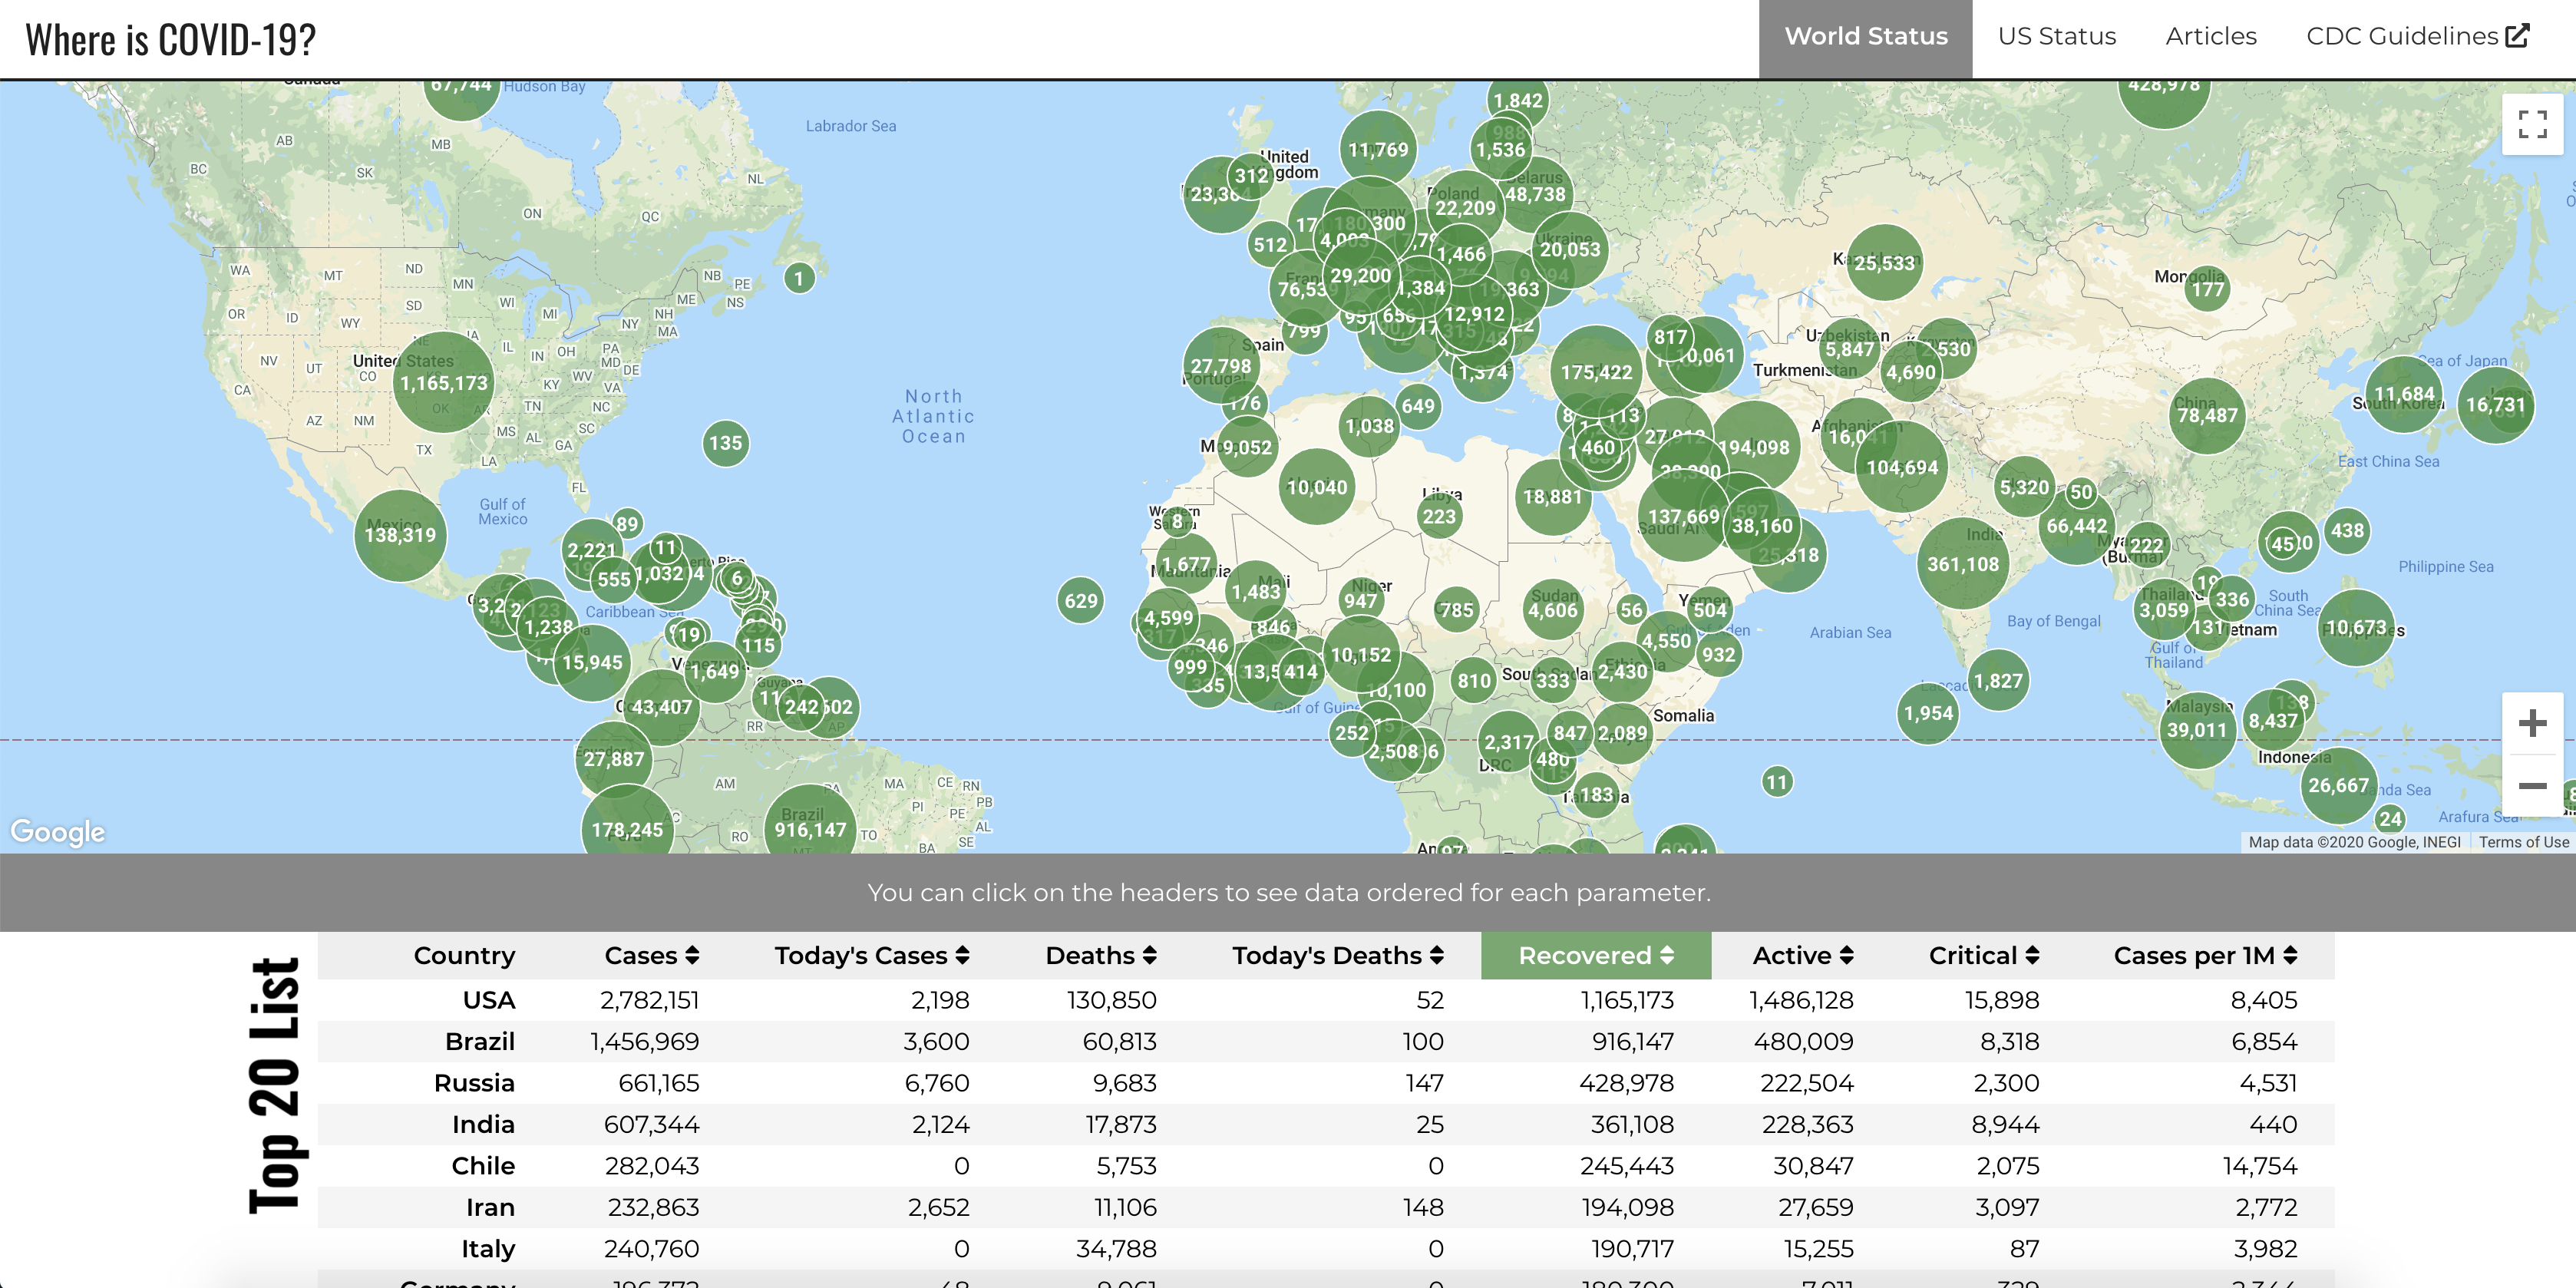Open the map Terms of Use
The width and height of the screenshot is (2576, 1288).
(x=2523, y=842)
